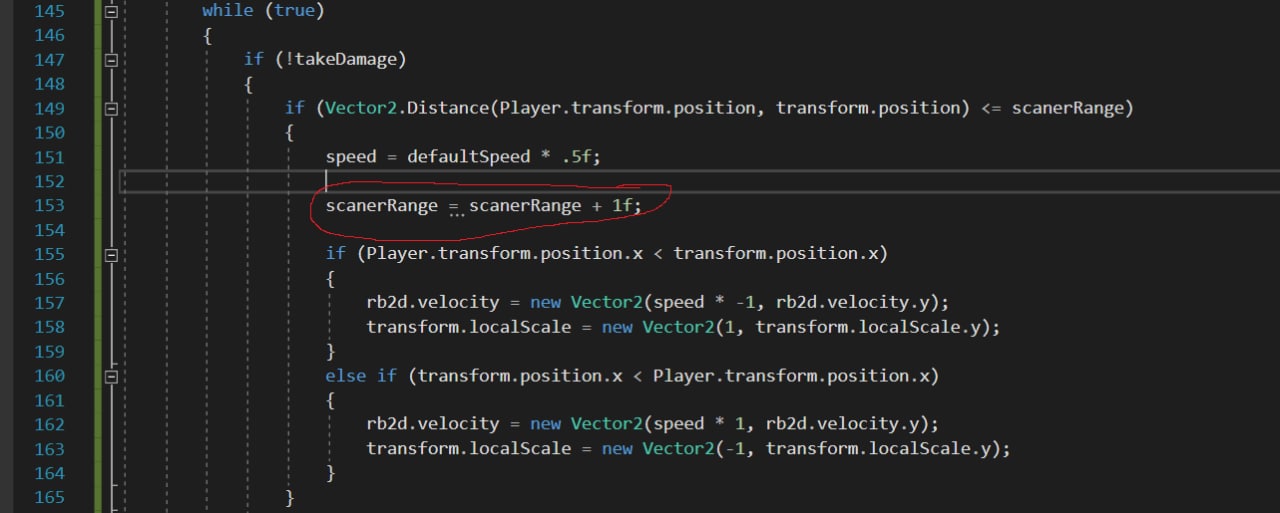
Task: Collapse the while (true) block at line 145
Action: click(x=111, y=11)
